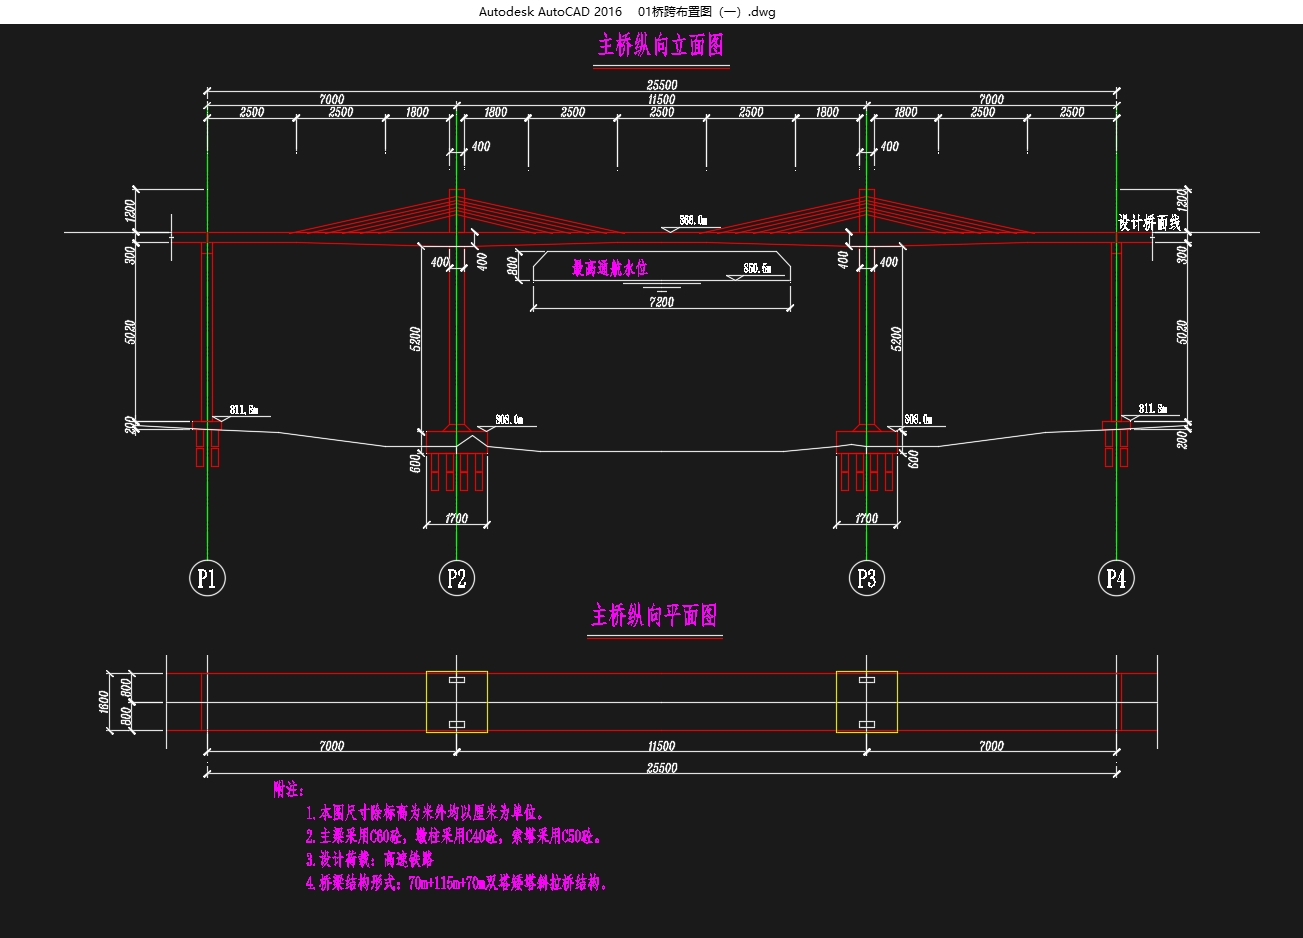This screenshot has width=1303, height=938.
Task: Click the 868.0m elevation marker
Action: coord(693,220)
